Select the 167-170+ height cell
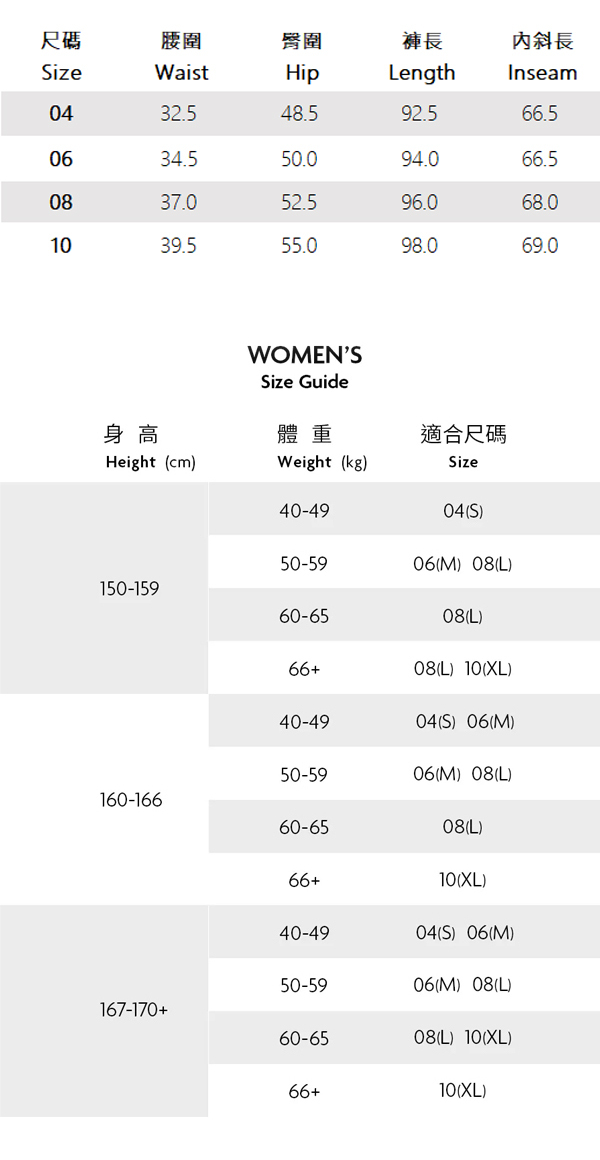Viewport: 600px width, 1160px height. tap(134, 1011)
